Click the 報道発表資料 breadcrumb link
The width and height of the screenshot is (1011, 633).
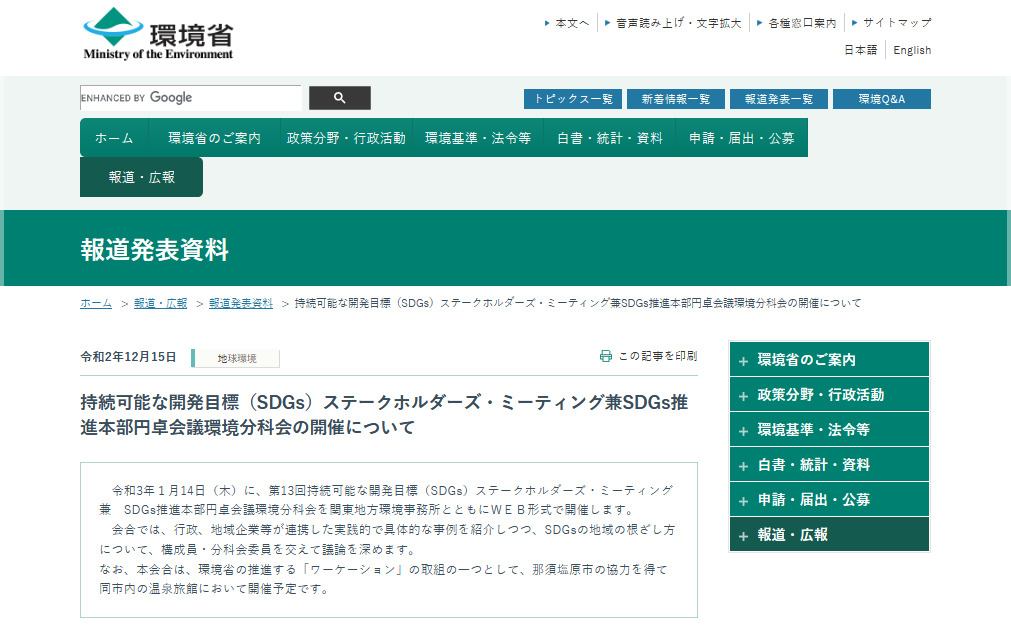coord(240,303)
